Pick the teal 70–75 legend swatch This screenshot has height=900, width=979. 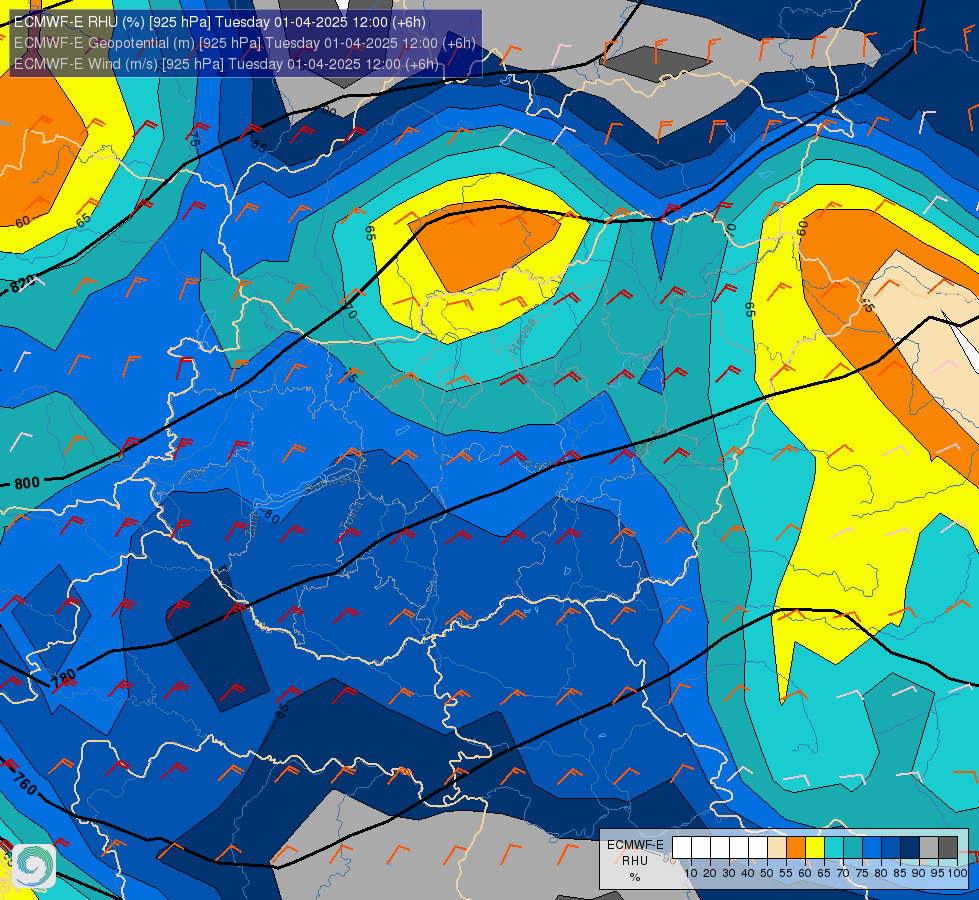pos(853,847)
